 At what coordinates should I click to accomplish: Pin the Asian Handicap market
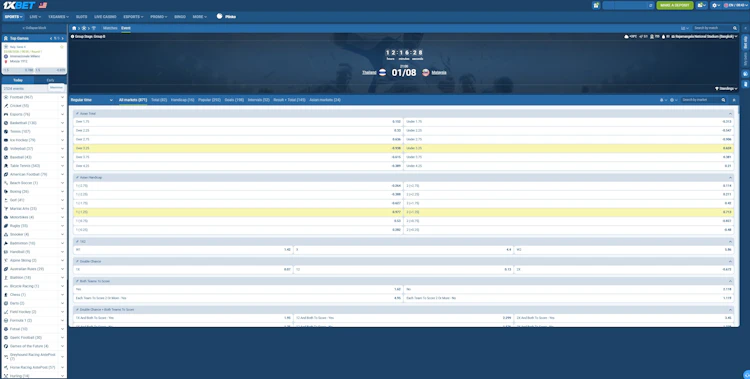click(77, 178)
